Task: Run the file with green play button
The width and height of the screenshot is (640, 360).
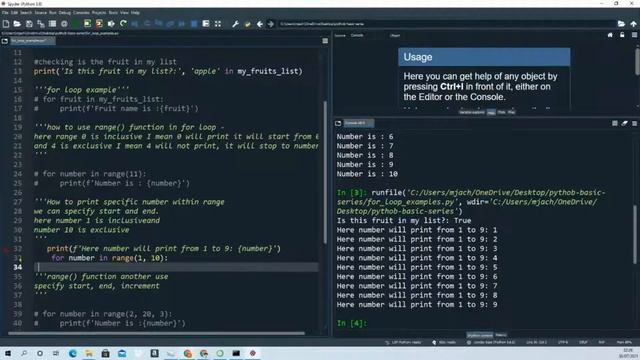Action: (76, 24)
